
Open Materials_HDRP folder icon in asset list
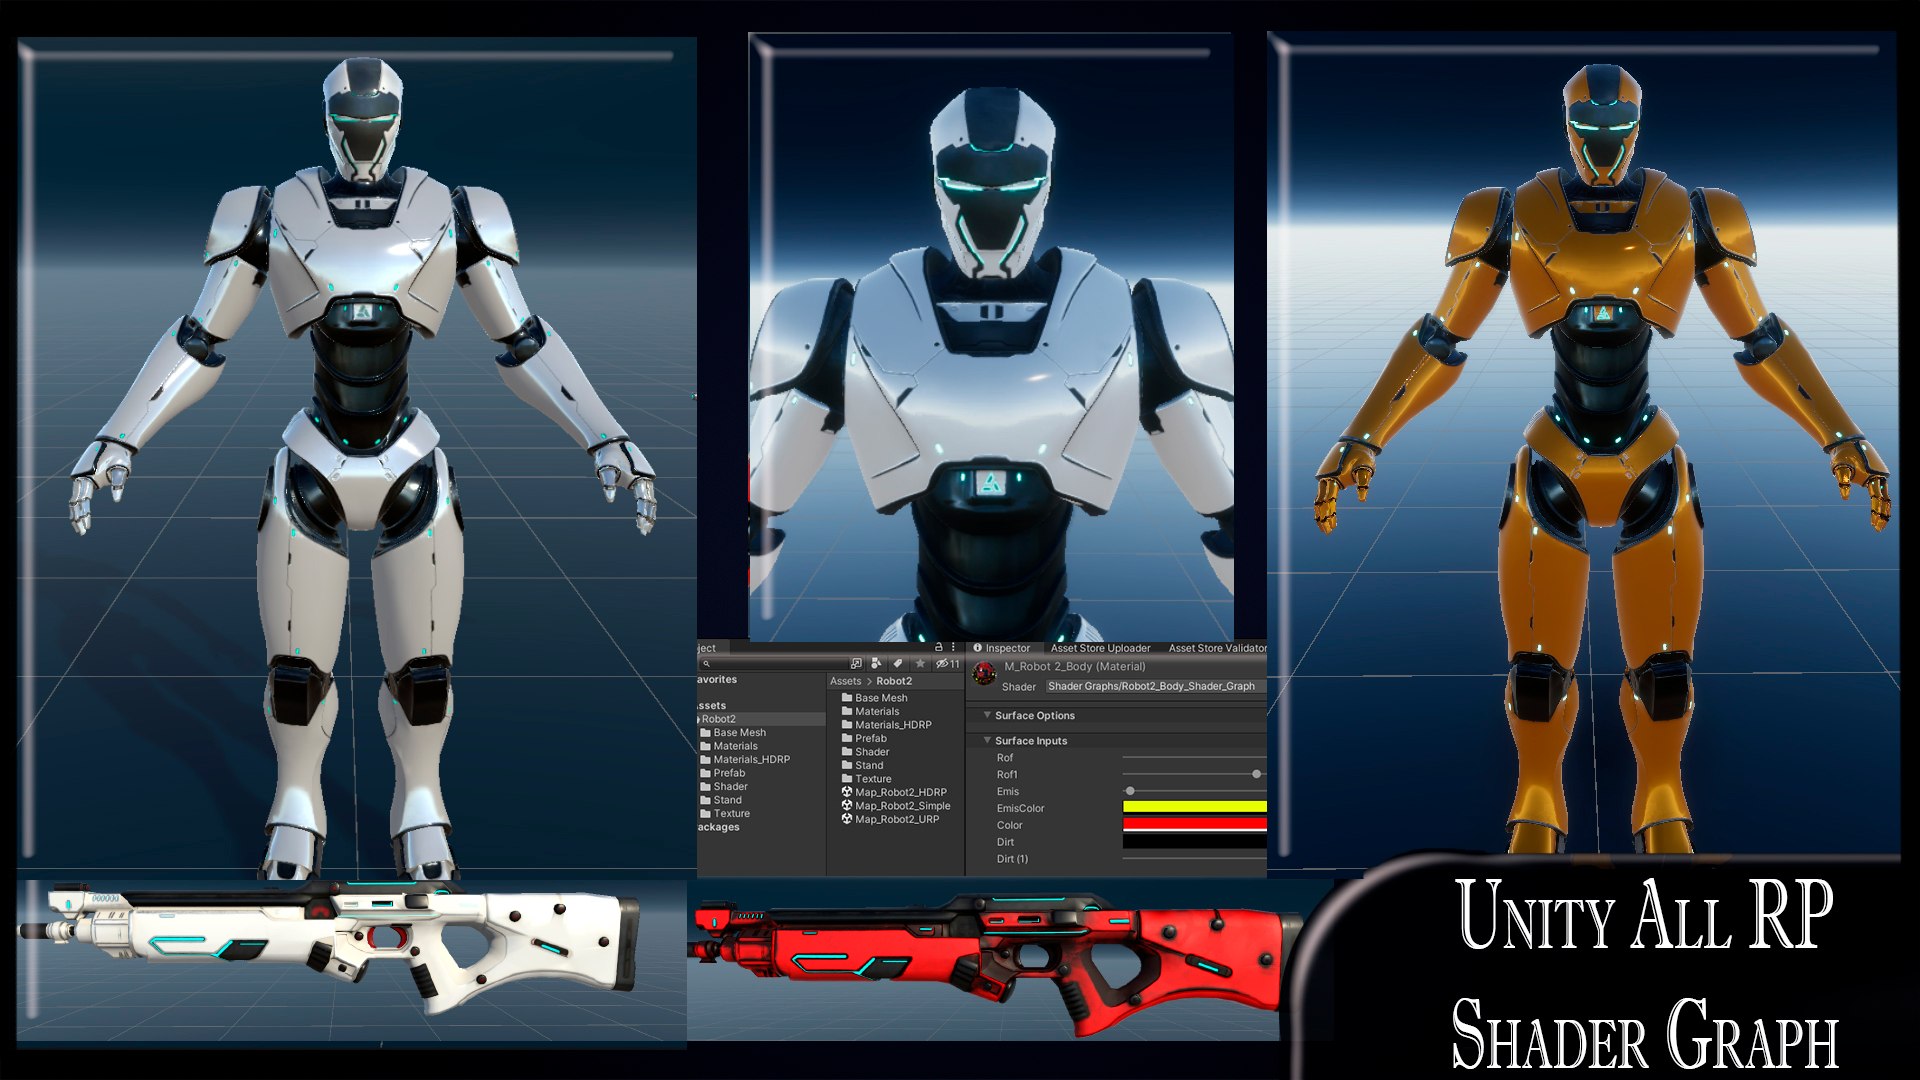click(x=847, y=725)
